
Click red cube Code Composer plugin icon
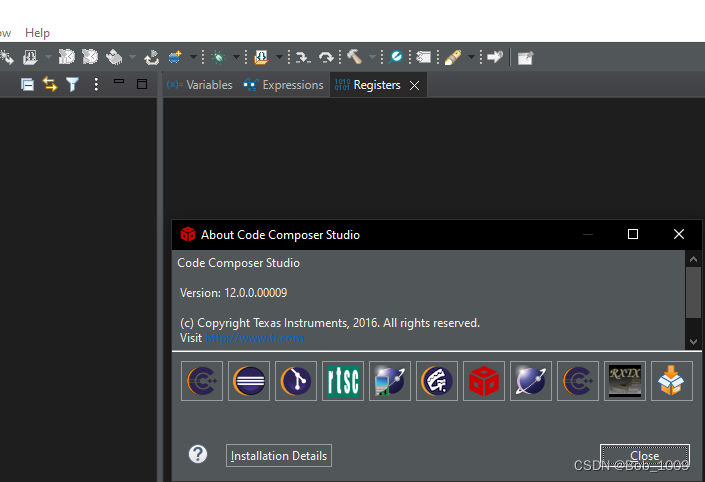484,381
